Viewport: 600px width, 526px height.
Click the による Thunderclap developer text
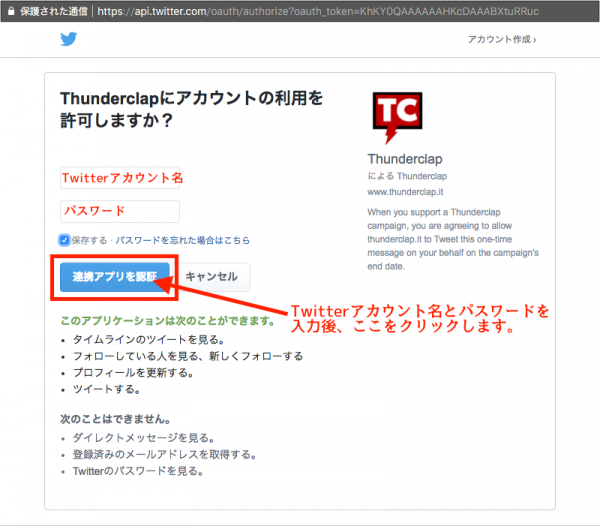click(x=407, y=176)
